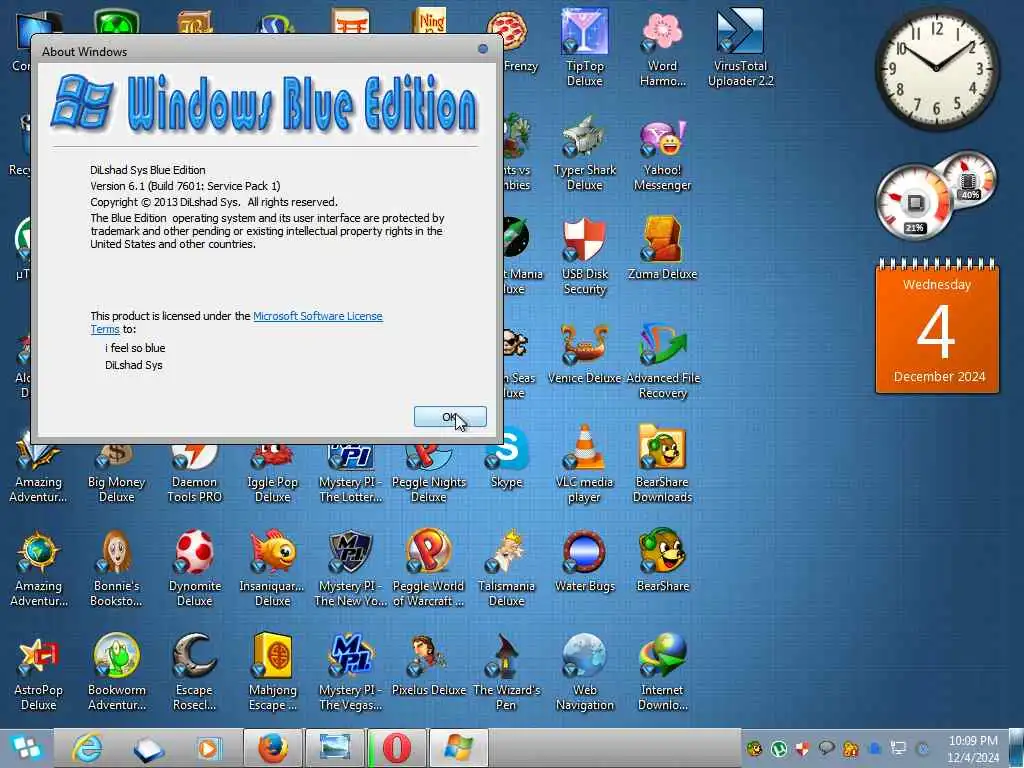1024x768 pixels.
Task: Select USB Disk Security icon
Action: point(584,257)
